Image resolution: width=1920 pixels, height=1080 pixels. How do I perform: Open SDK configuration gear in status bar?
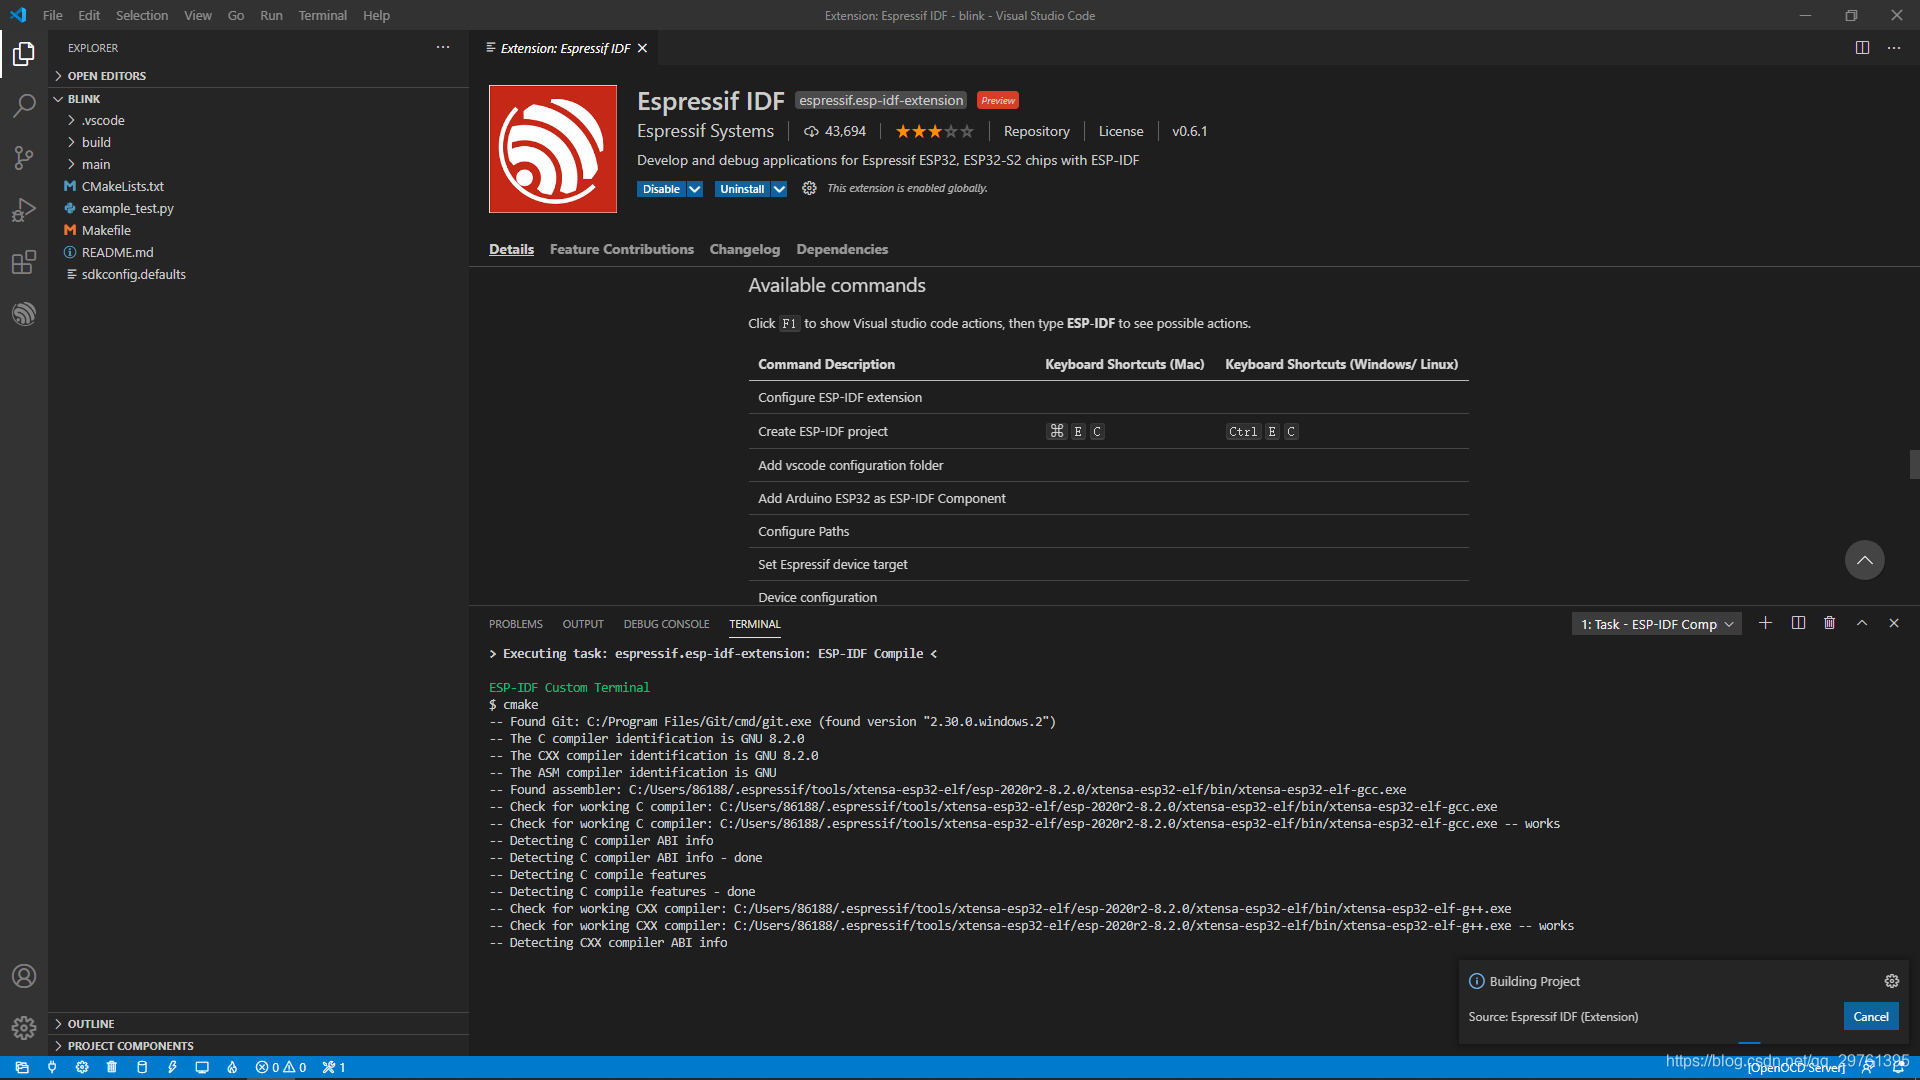[x=82, y=1067]
